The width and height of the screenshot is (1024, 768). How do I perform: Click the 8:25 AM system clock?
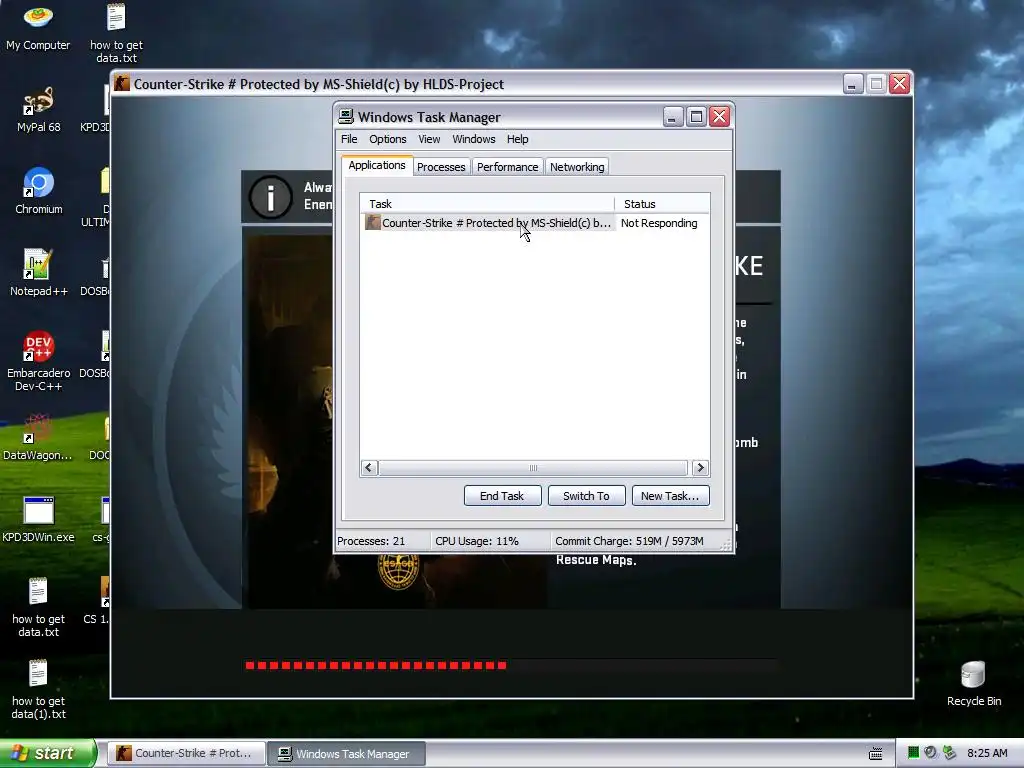point(987,753)
